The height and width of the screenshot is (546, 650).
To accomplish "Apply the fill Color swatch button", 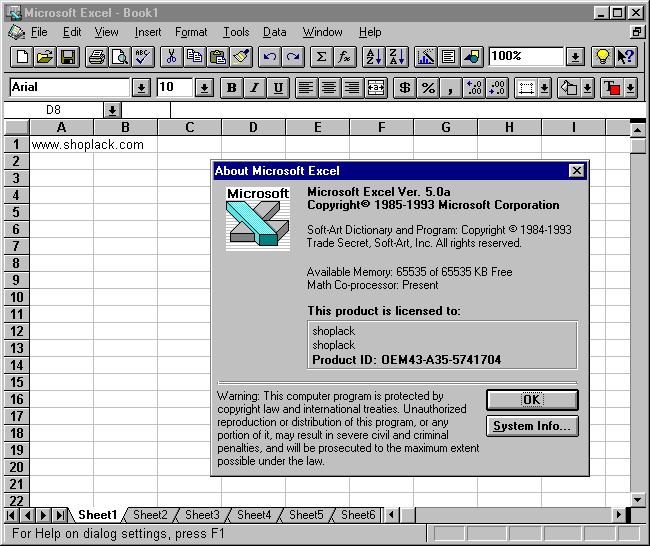I will [x=569, y=88].
